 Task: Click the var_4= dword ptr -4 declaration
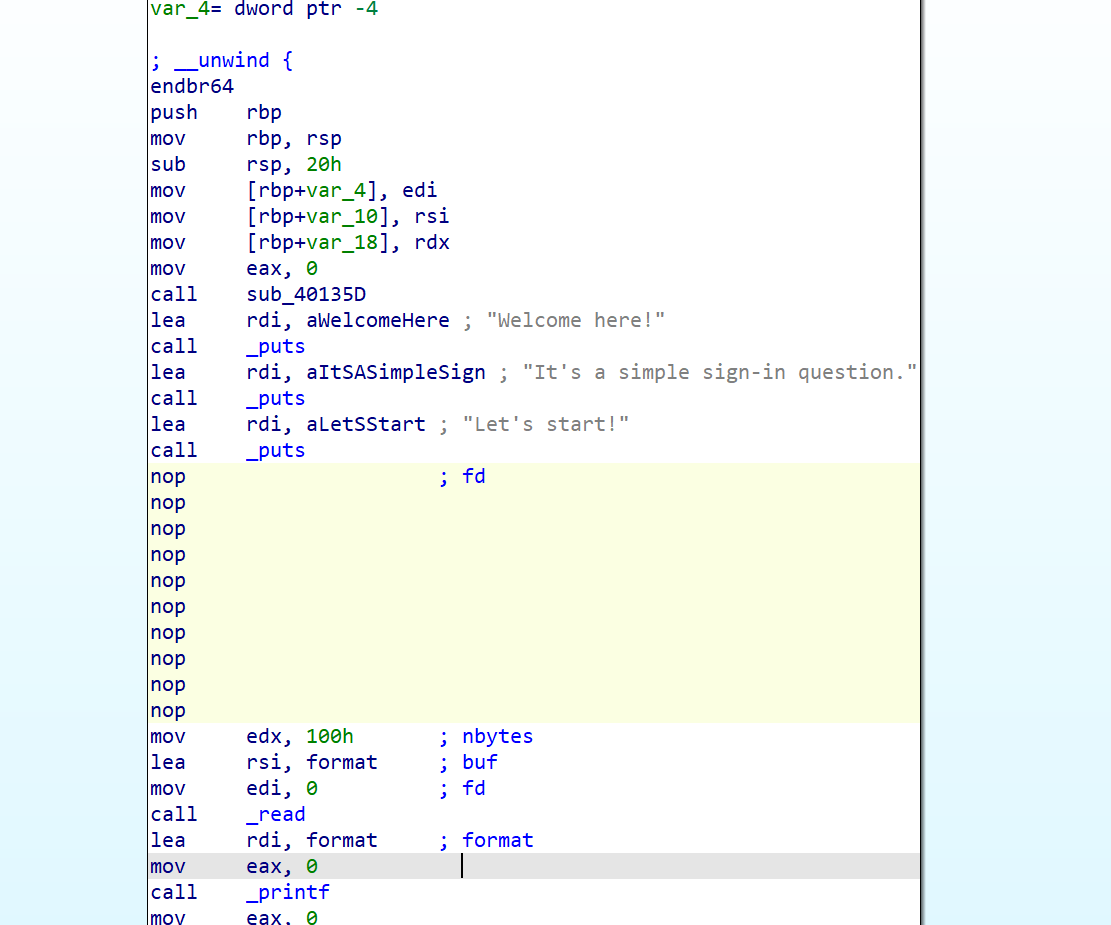click(x=264, y=9)
